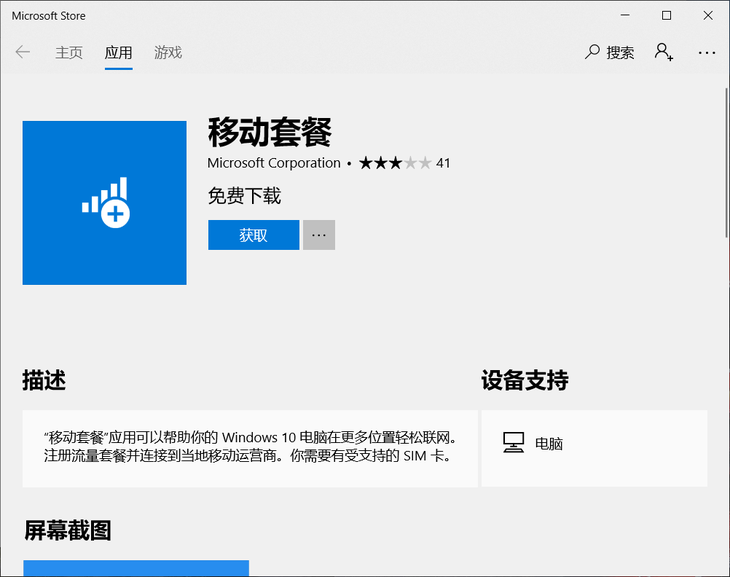The width and height of the screenshot is (730, 577).
Task: Go to the 主页 tab
Action: coord(69,52)
